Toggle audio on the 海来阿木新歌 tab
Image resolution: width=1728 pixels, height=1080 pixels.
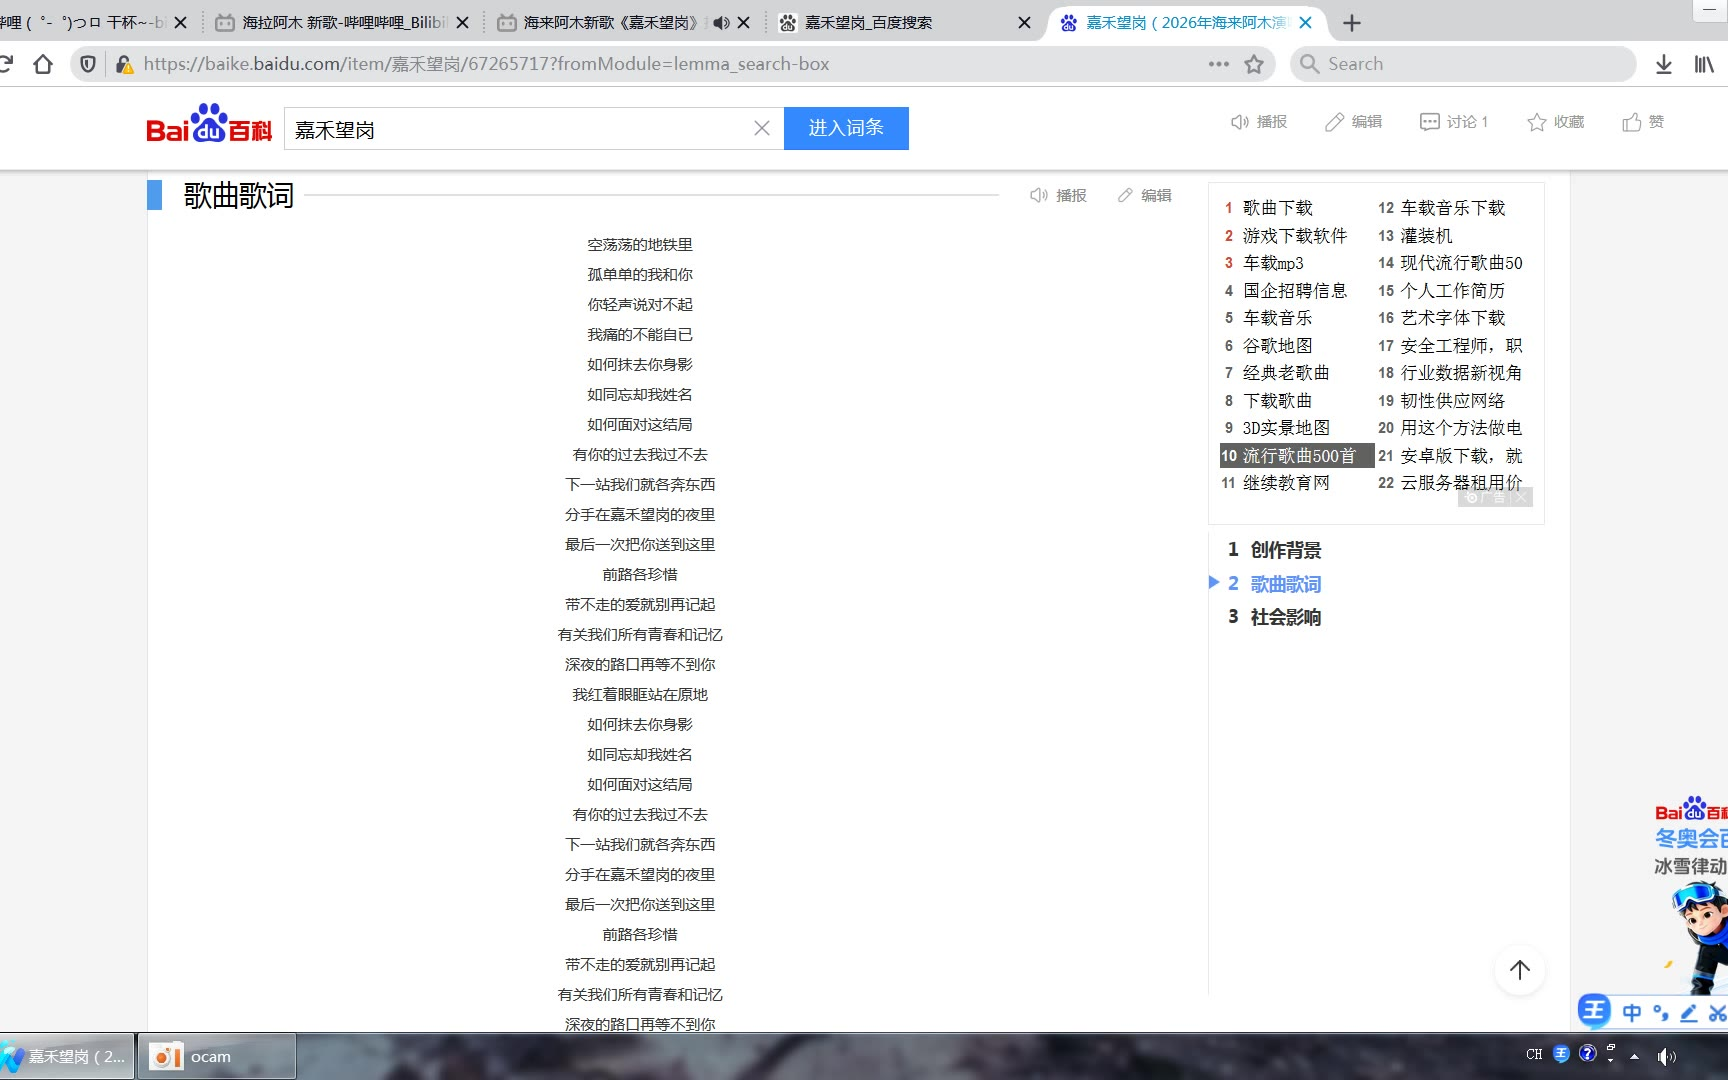pyautogui.click(x=720, y=23)
